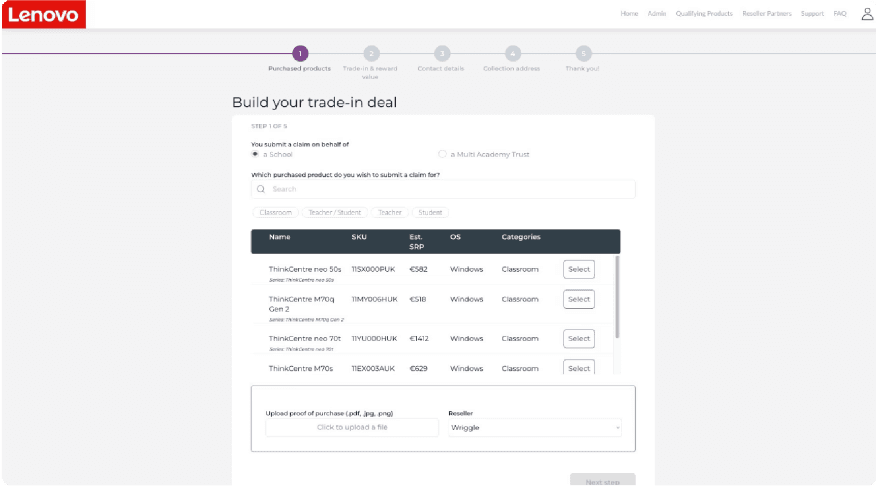Click SKU cell 11SX000PUK

pos(373,269)
